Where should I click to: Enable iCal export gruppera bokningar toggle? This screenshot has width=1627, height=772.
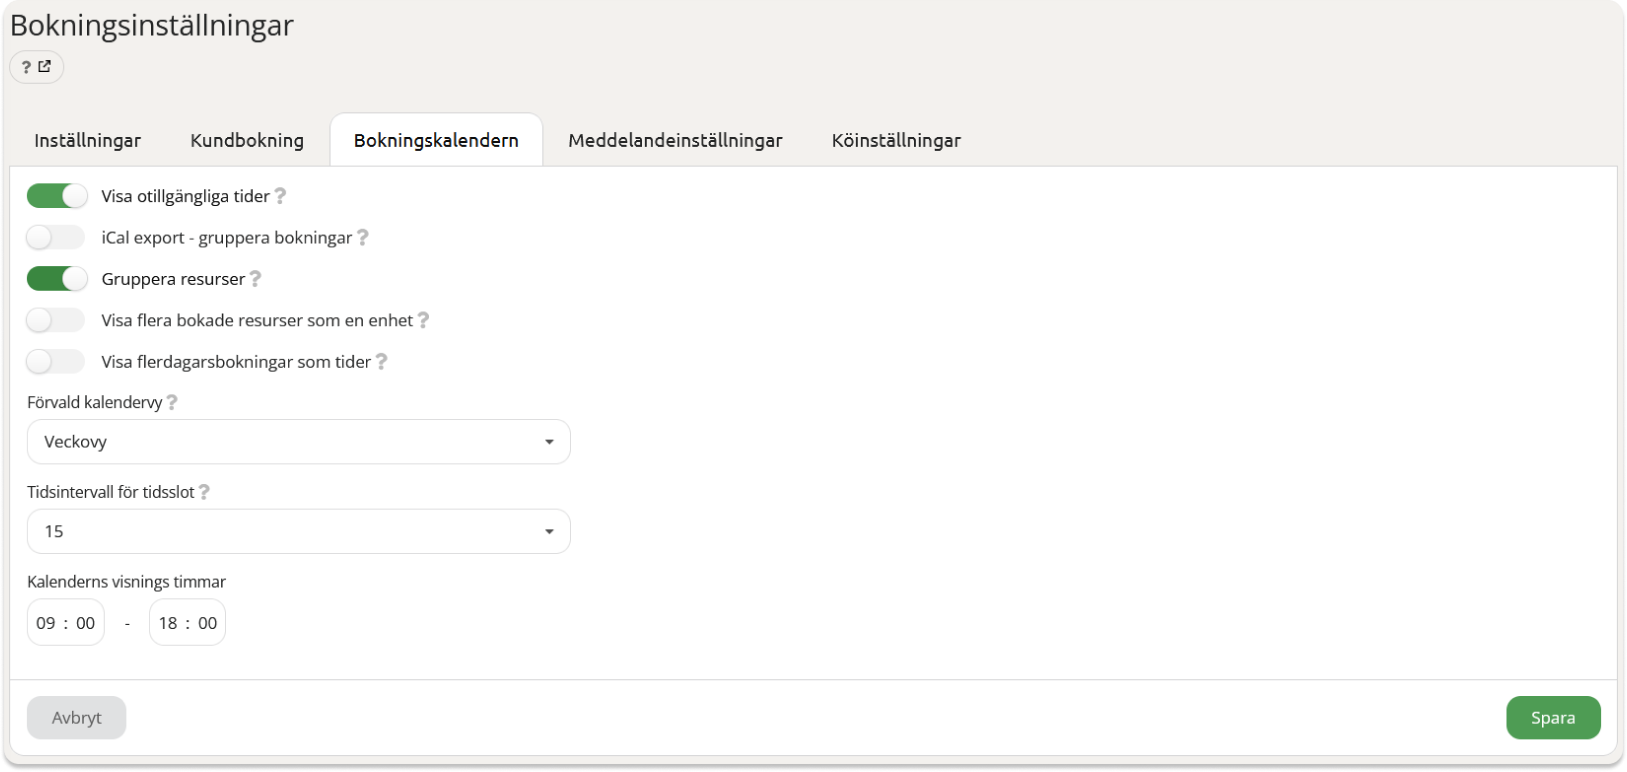point(56,238)
